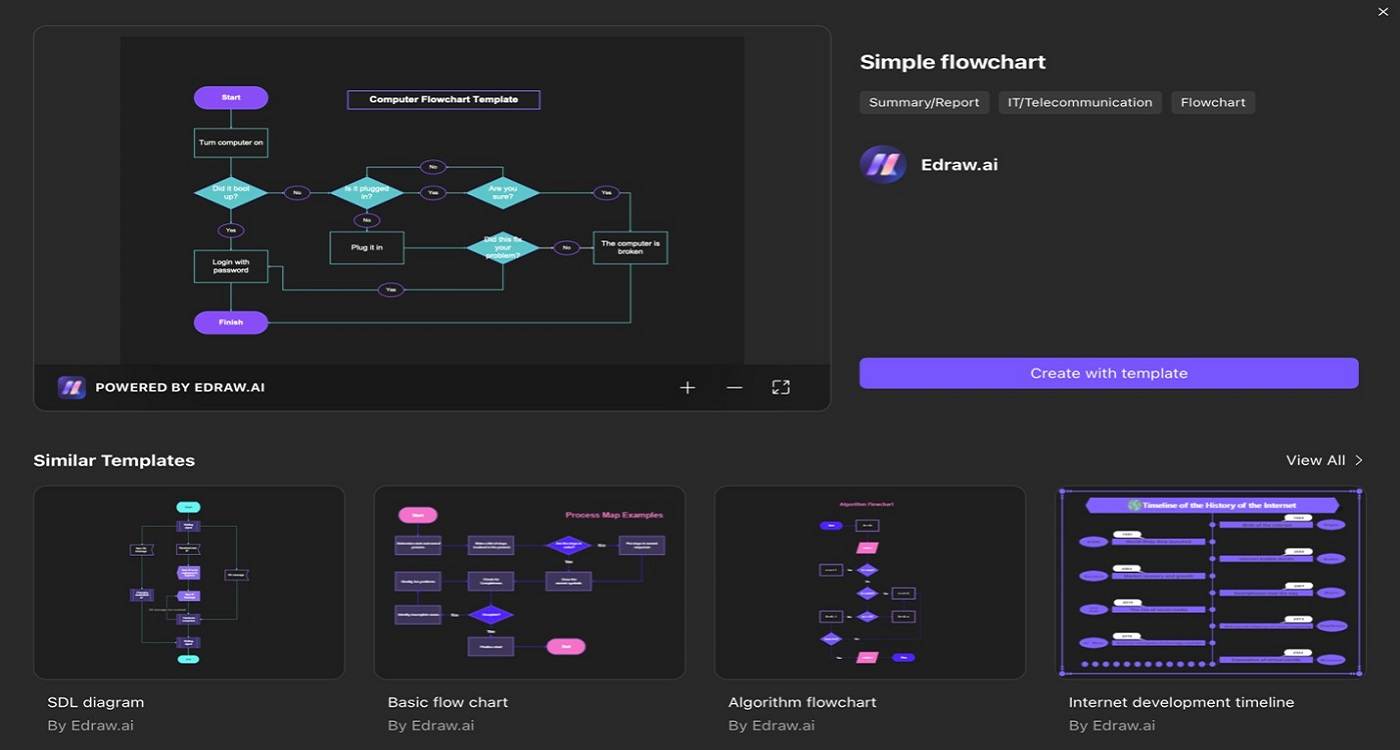
Task: Click the View All chevron arrow
Action: coord(1358,460)
